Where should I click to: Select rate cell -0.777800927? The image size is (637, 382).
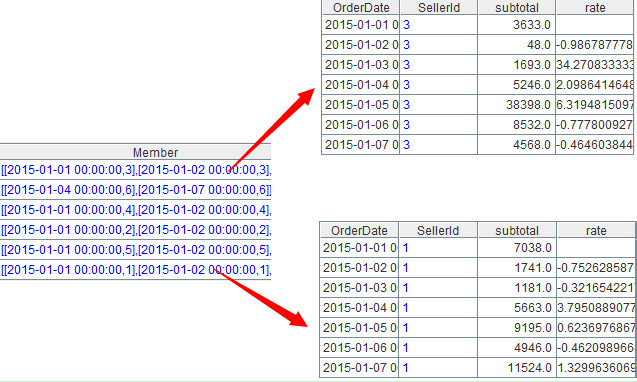point(594,124)
